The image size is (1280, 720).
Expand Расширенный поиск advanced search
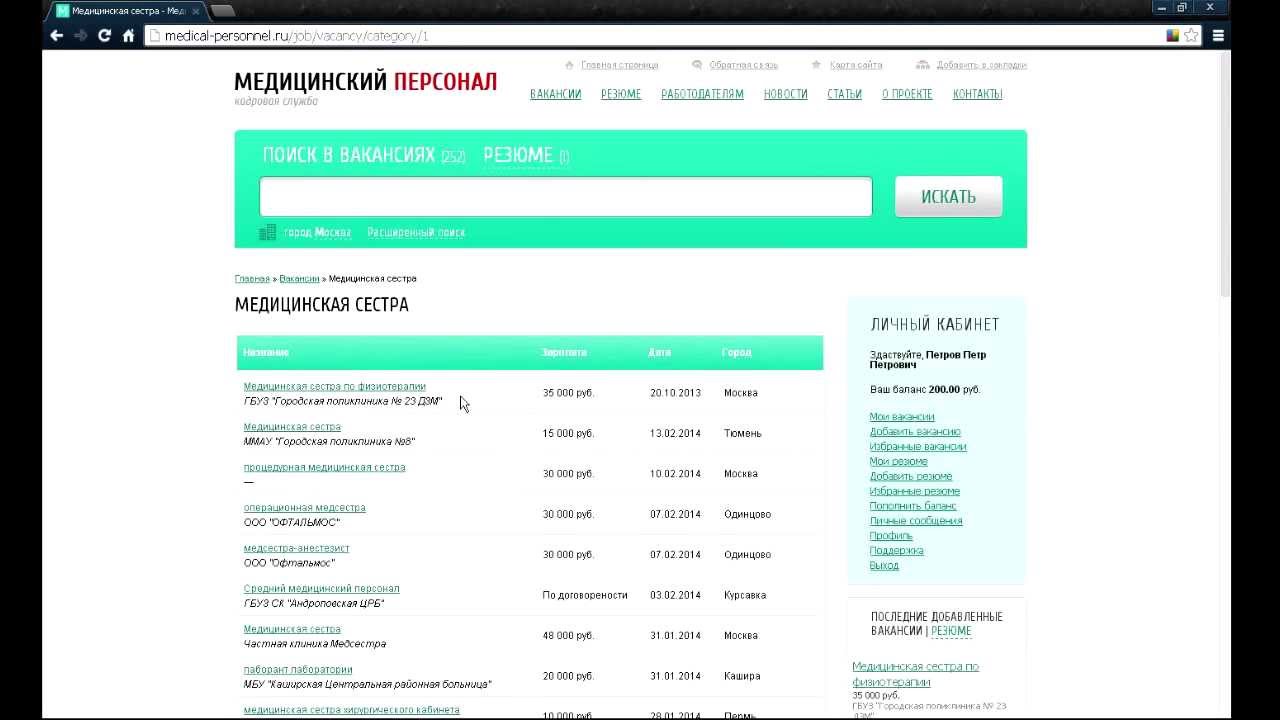(x=416, y=232)
